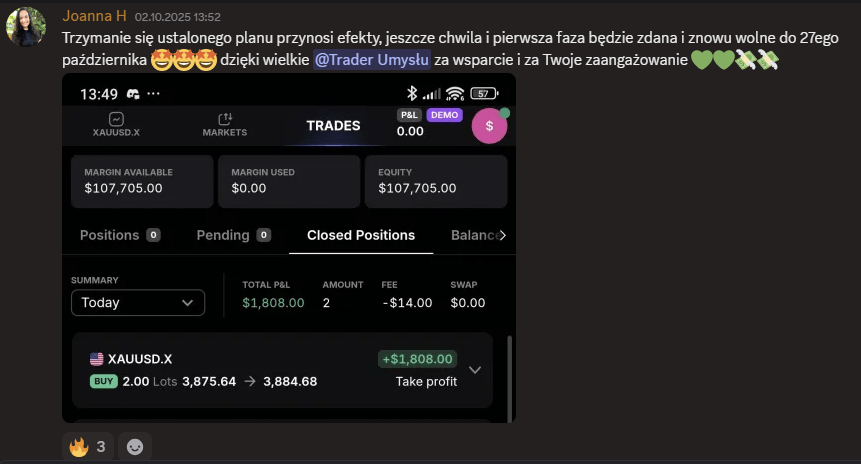Viewport: 861px width, 464px height.
Task: Click the Joanna H username
Action: coord(94,16)
